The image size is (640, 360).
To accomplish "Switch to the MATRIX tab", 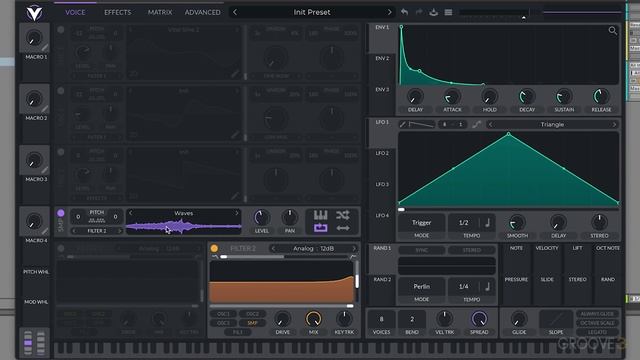I will (160, 12).
